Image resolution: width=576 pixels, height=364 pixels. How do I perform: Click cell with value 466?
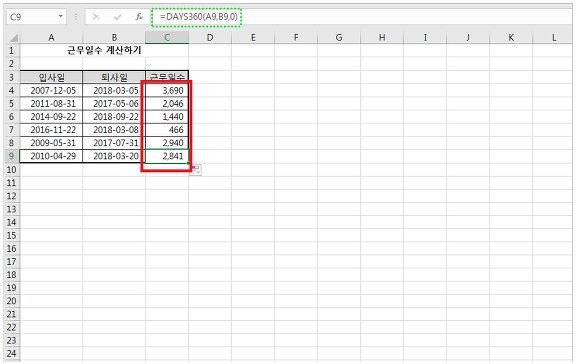167,130
